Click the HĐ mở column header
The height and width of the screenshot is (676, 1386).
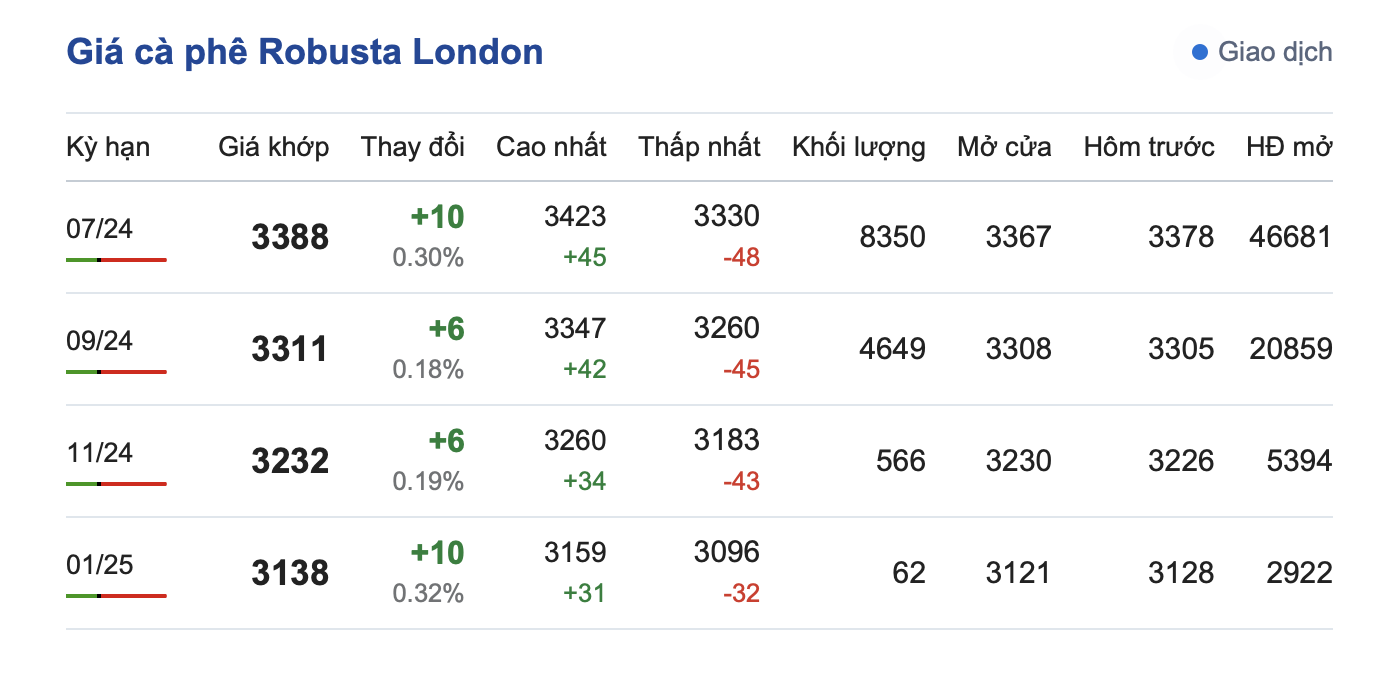pos(1289,147)
